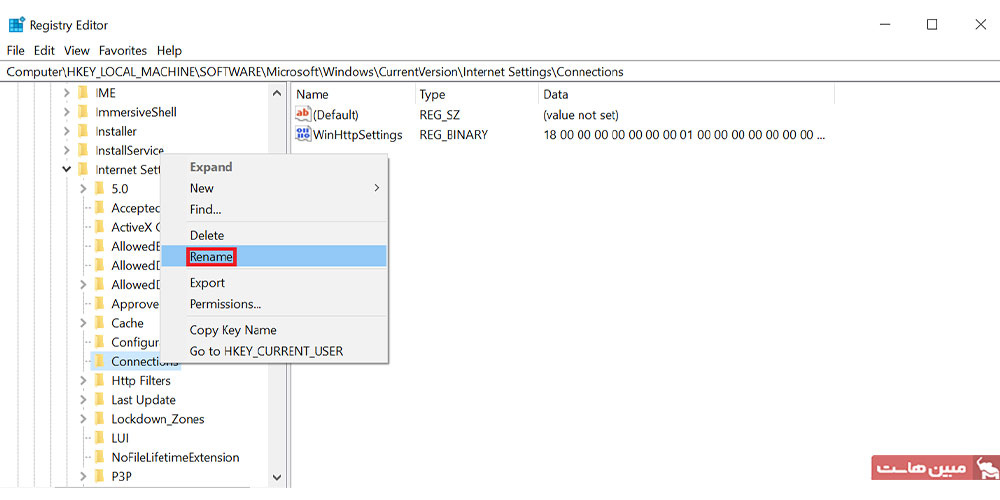
Task: Click the "(value not set)" data cell
Action: (x=581, y=115)
